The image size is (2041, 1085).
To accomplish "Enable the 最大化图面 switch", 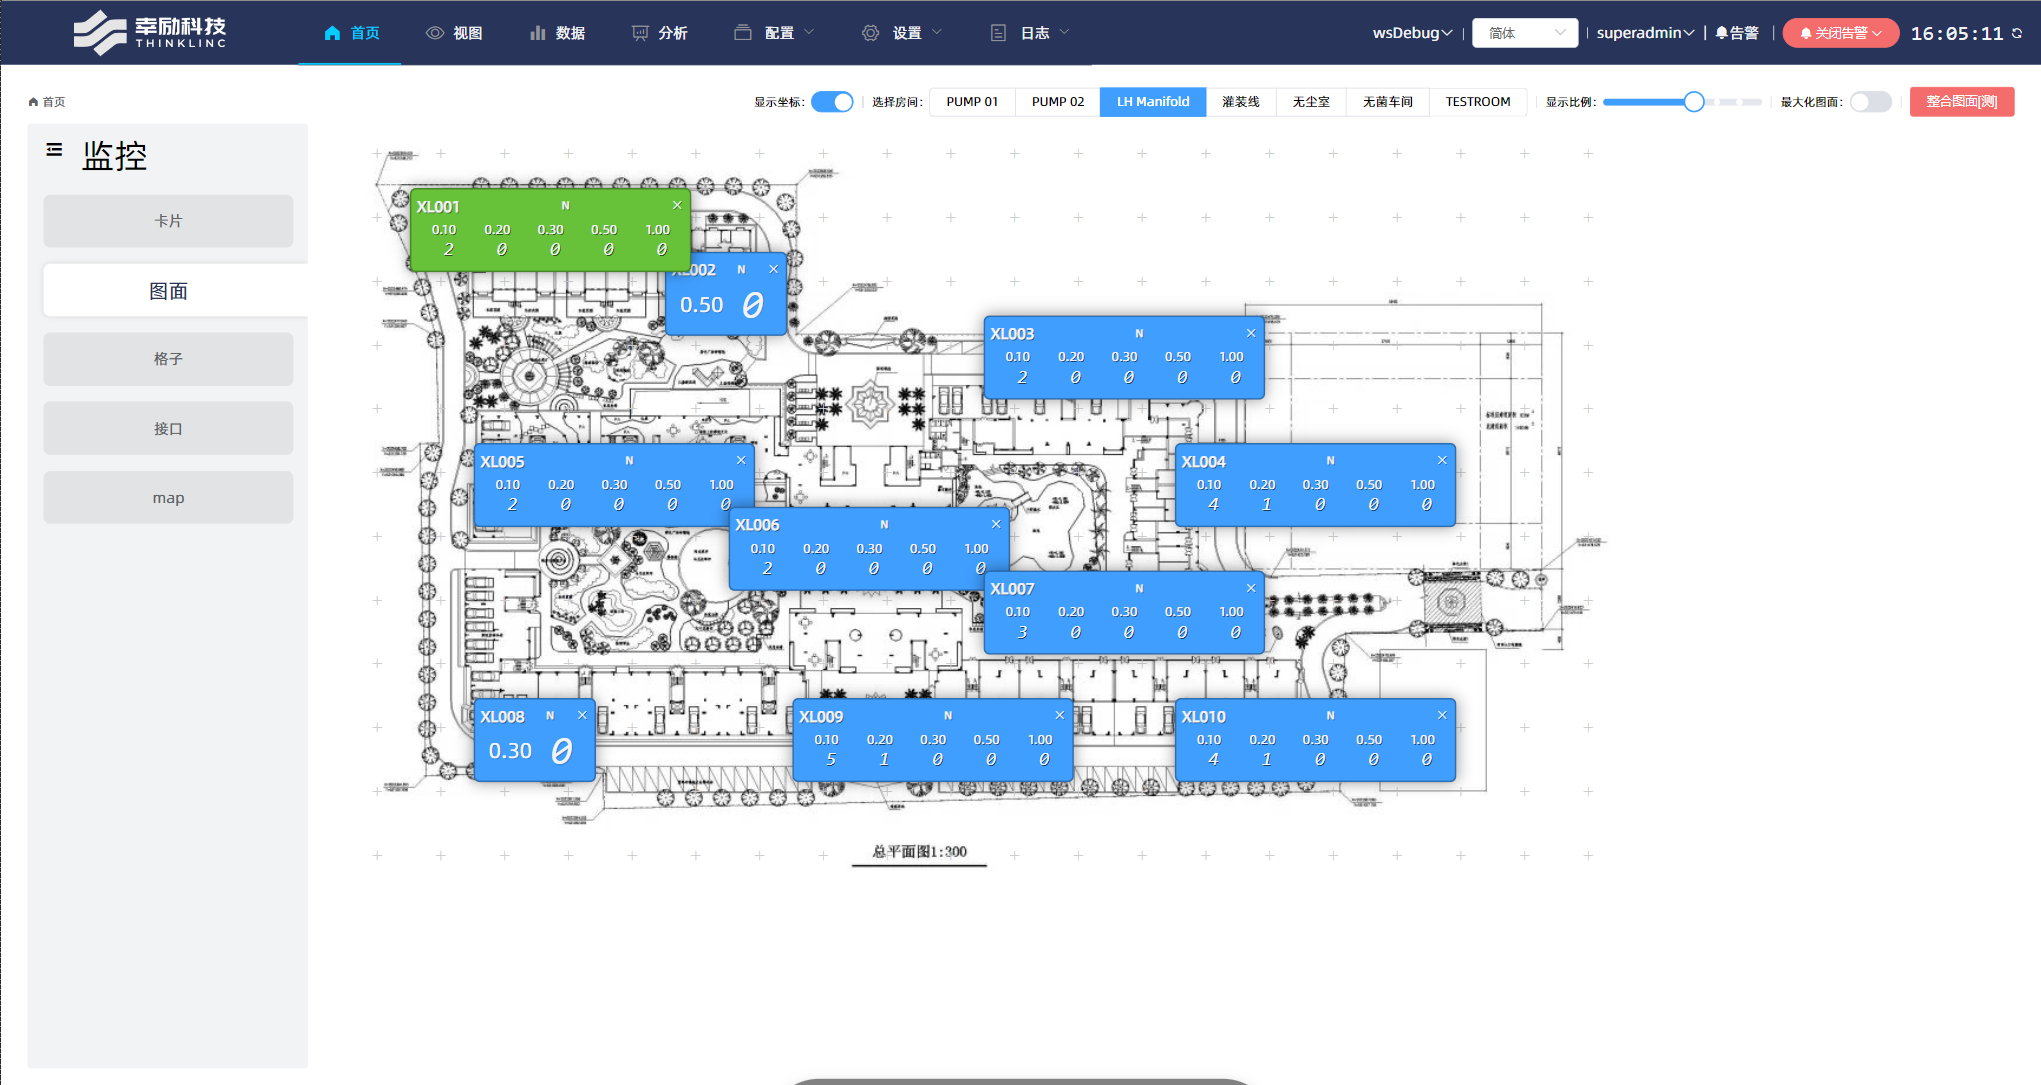I will point(1870,102).
